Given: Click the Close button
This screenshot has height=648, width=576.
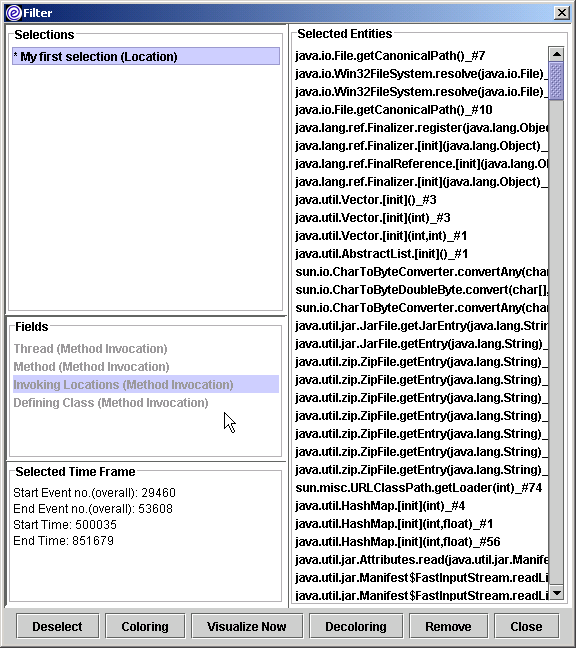Looking at the screenshot, I should (526, 627).
